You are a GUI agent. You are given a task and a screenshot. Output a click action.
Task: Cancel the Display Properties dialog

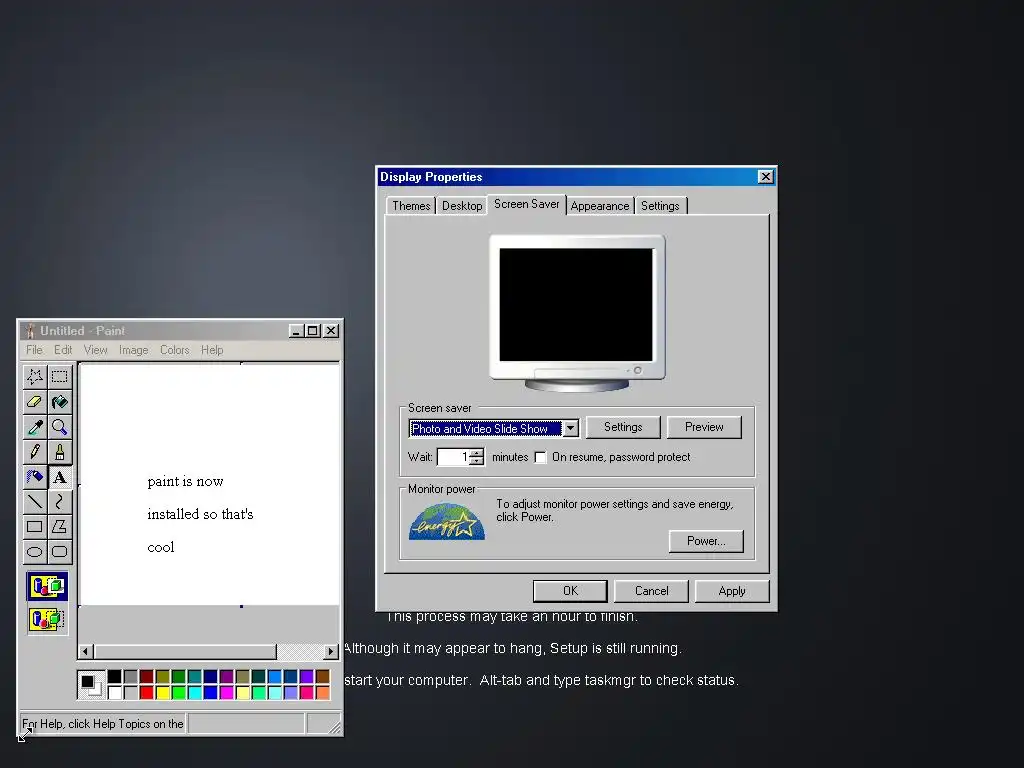651,591
